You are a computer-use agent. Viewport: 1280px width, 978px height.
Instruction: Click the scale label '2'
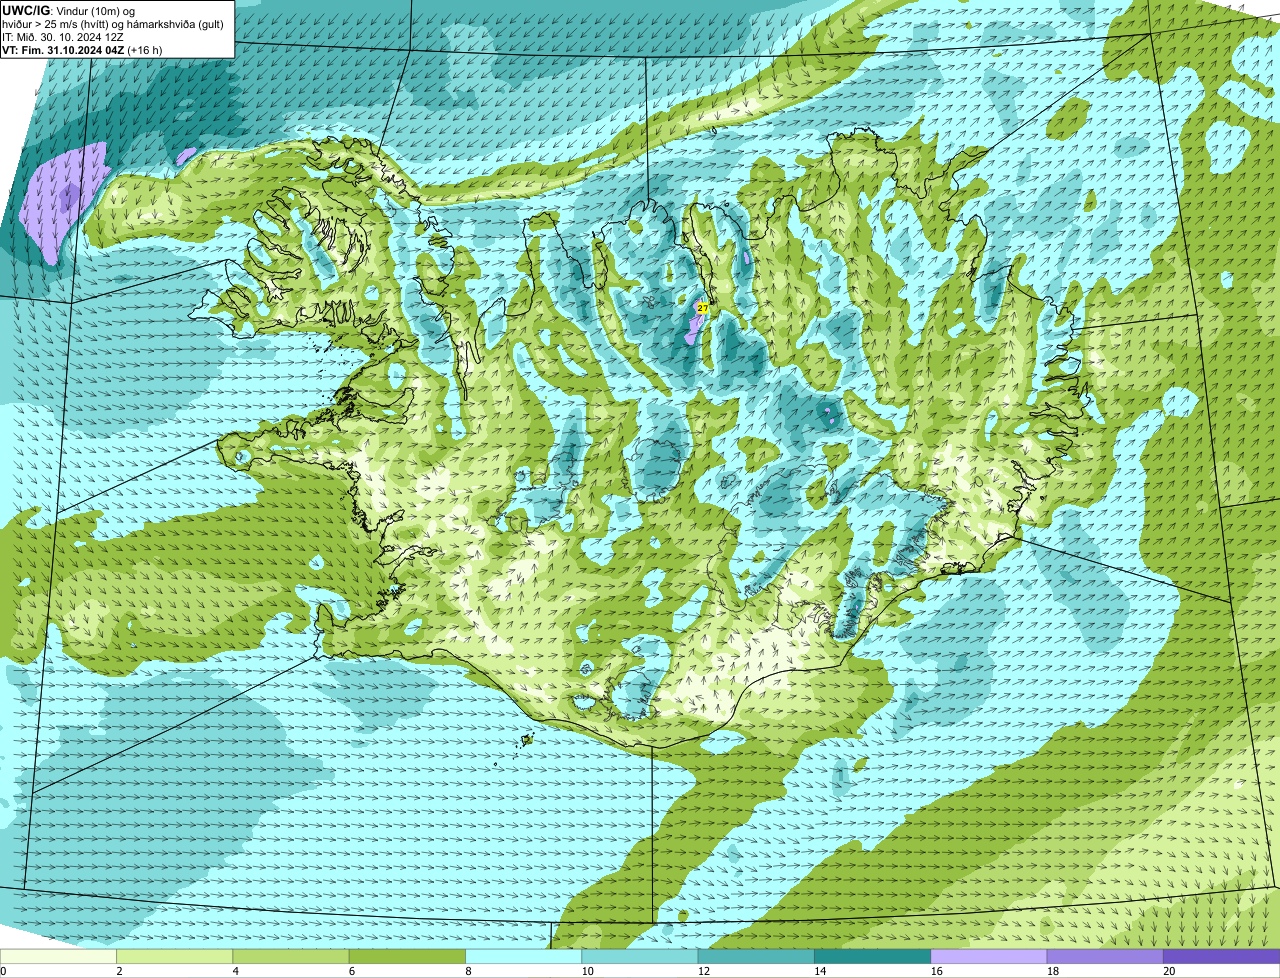tap(119, 971)
